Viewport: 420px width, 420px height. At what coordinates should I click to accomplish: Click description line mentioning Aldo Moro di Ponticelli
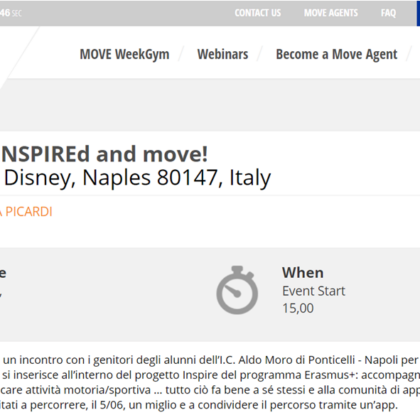pos(210,360)
